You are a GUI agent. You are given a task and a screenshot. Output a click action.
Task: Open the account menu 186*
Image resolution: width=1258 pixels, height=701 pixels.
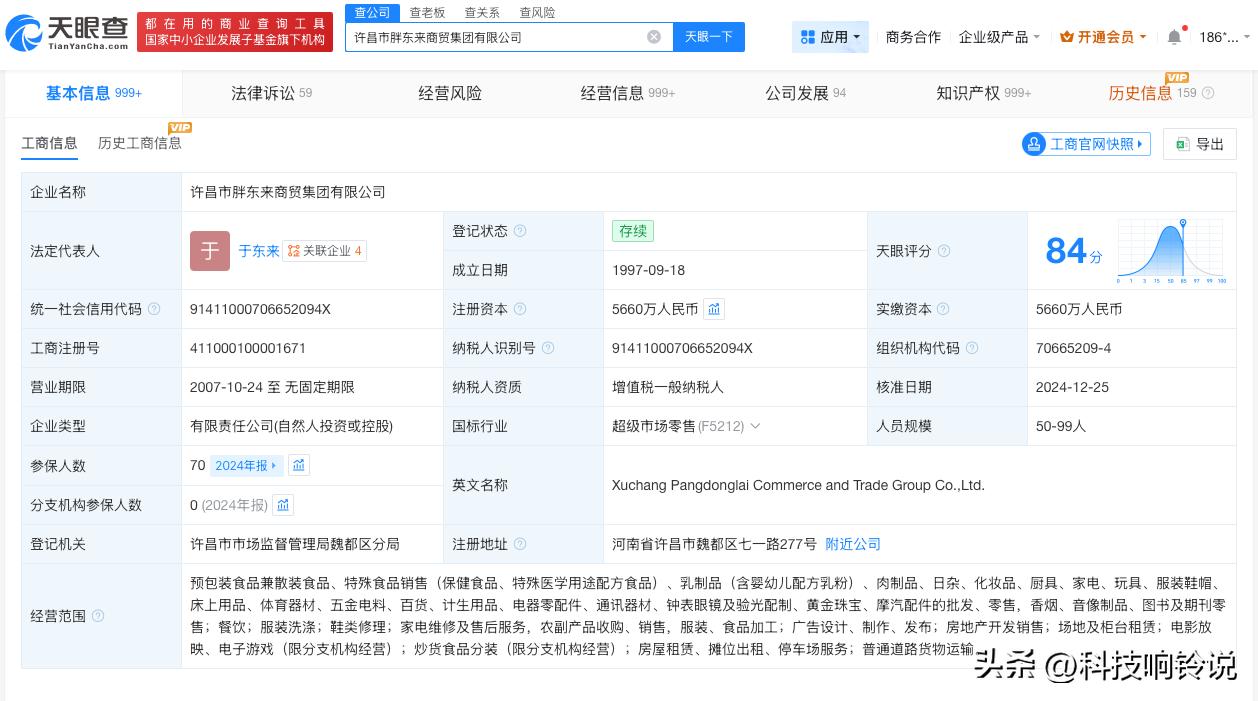(x=1224, y=37)
